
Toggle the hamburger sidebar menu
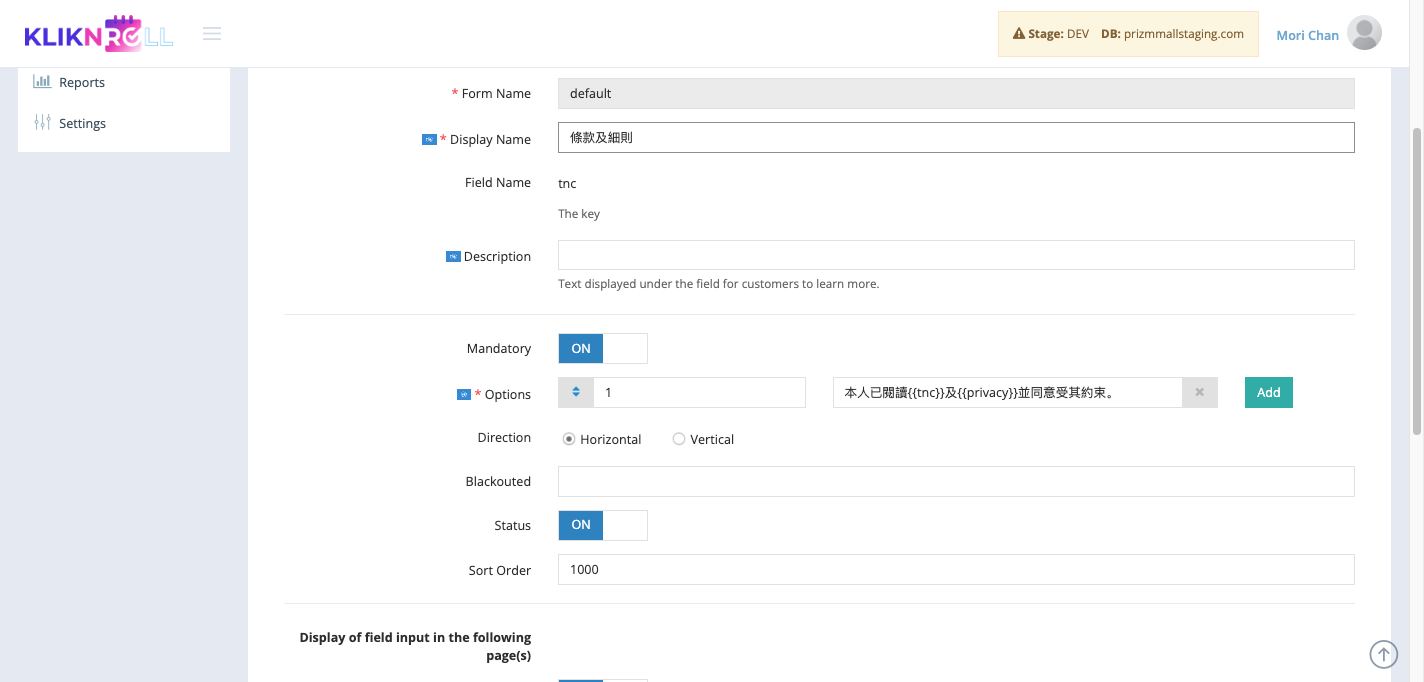click(x=212, y=34)
